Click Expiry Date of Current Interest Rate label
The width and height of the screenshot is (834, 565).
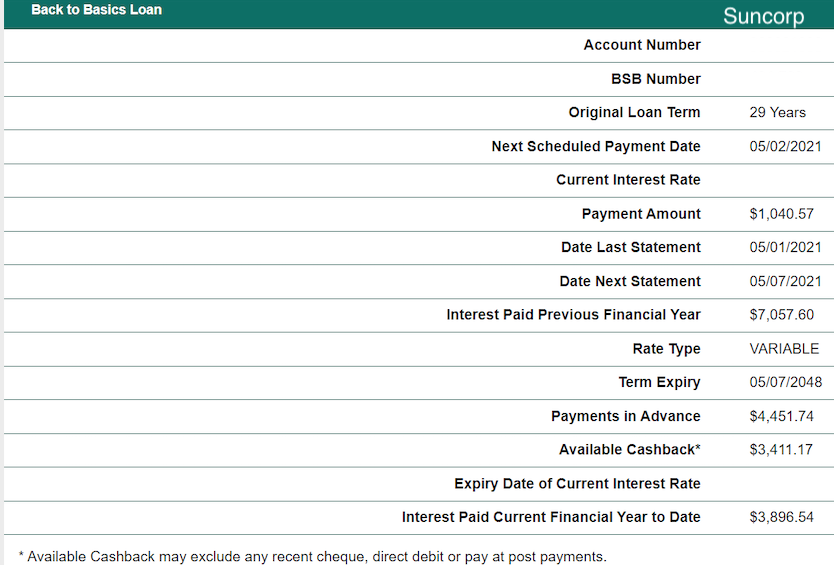pos(577,484)
